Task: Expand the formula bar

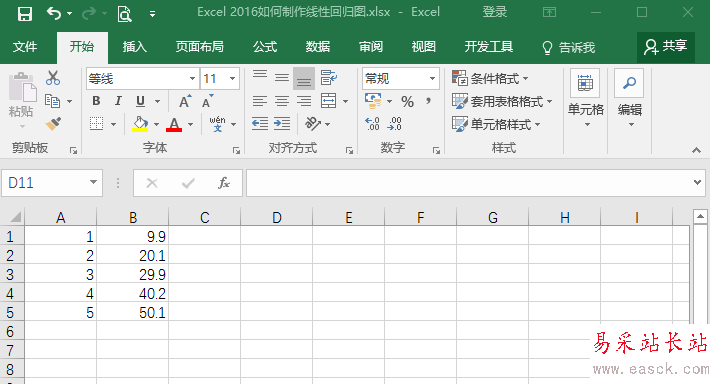Action: click(697, 182)
